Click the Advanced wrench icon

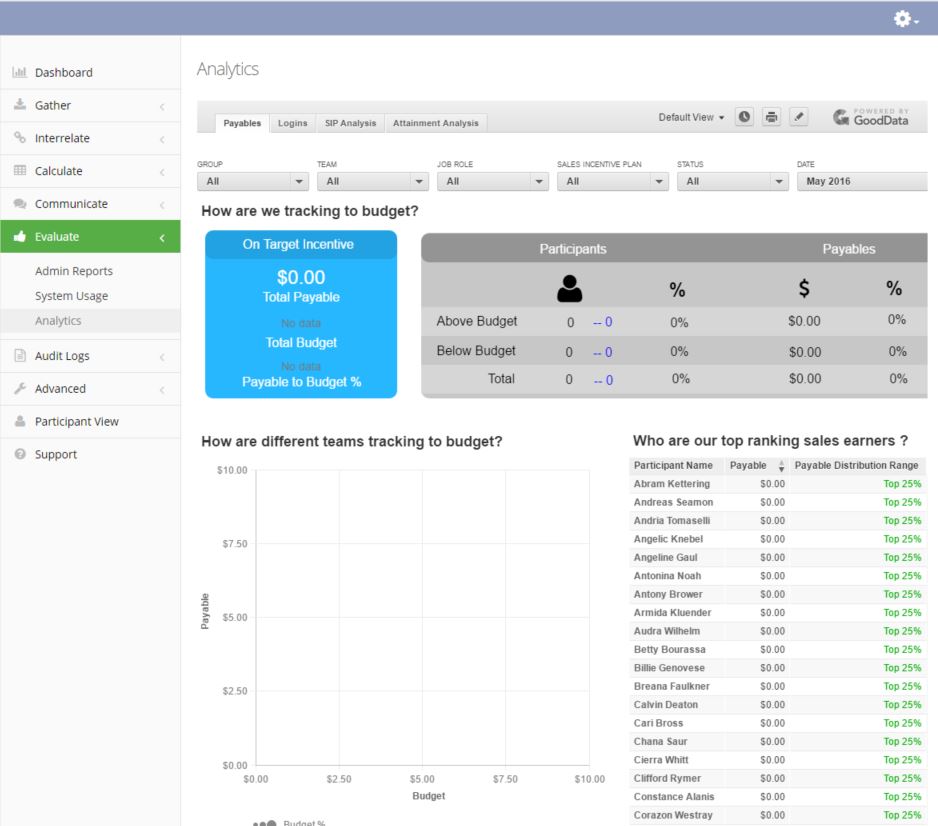tap(20, 388)
